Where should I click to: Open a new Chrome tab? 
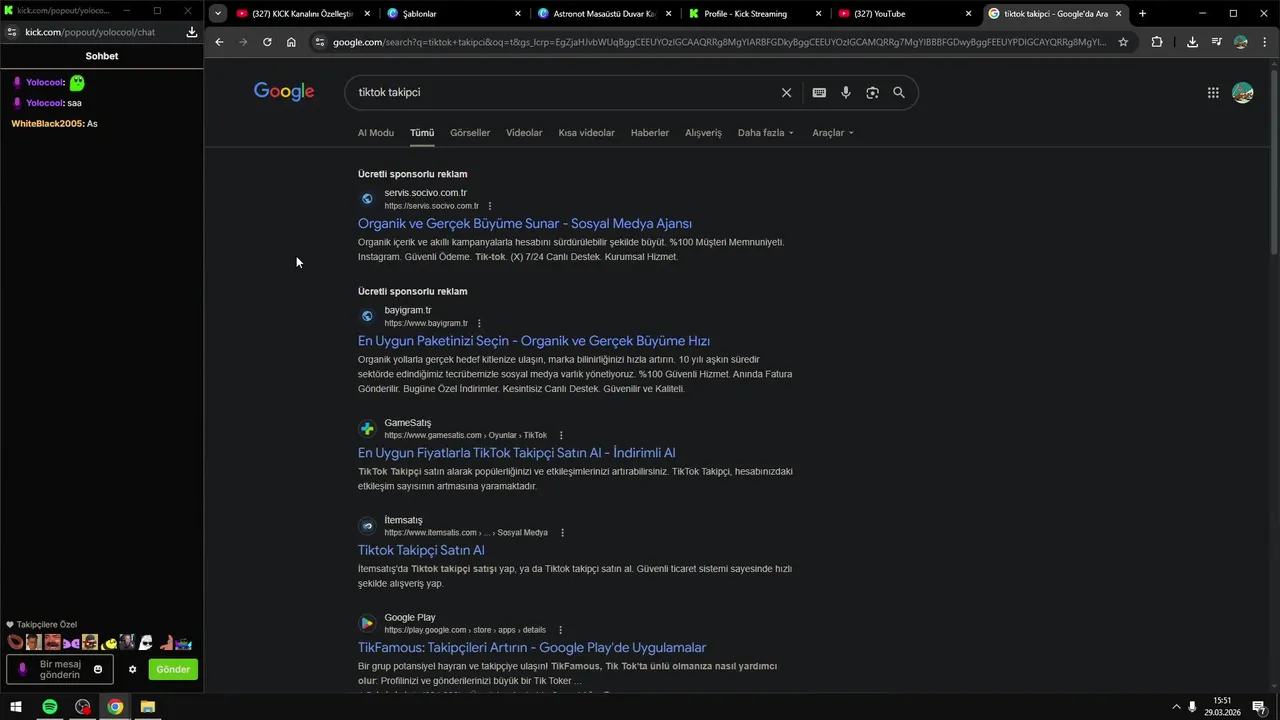(x=1142, y=14)
